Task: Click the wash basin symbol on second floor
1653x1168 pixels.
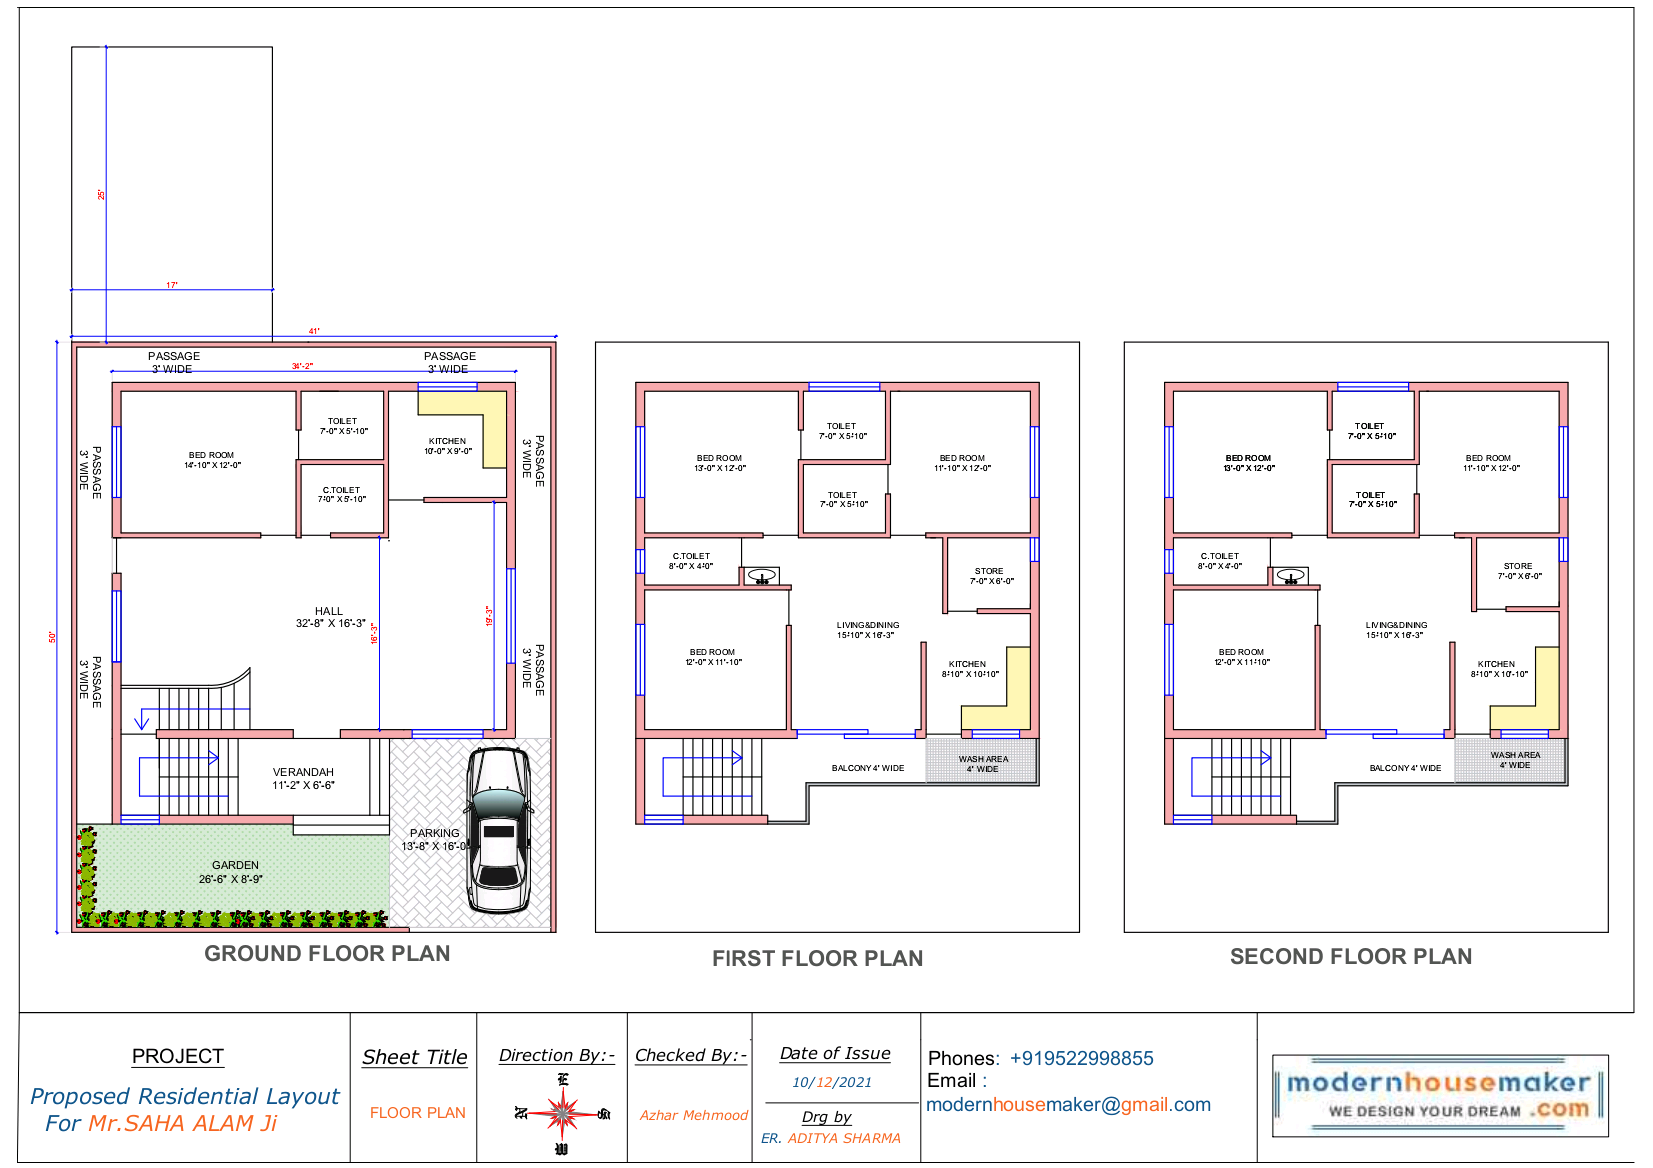Action: (1291, 576)
